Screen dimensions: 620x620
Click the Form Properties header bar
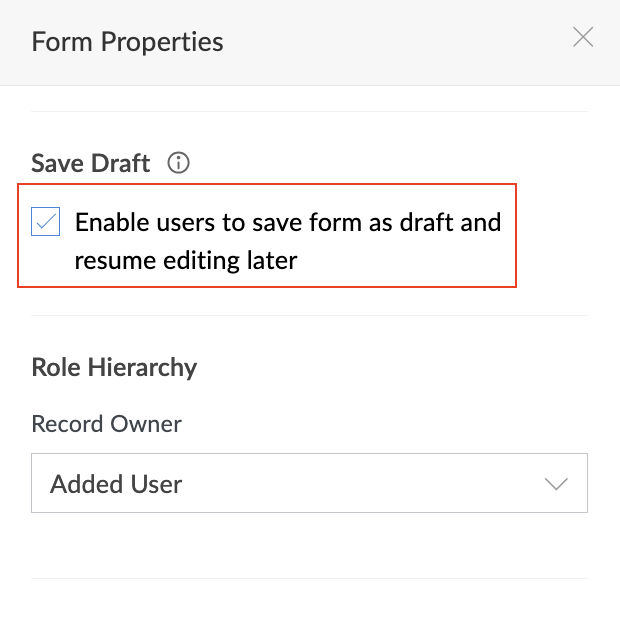point(310,42)
